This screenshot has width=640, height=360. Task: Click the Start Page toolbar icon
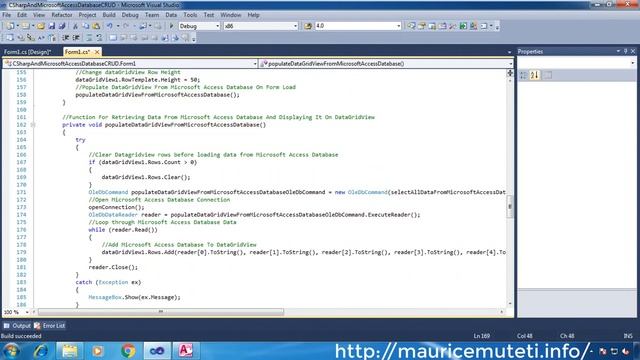[463, 26]
